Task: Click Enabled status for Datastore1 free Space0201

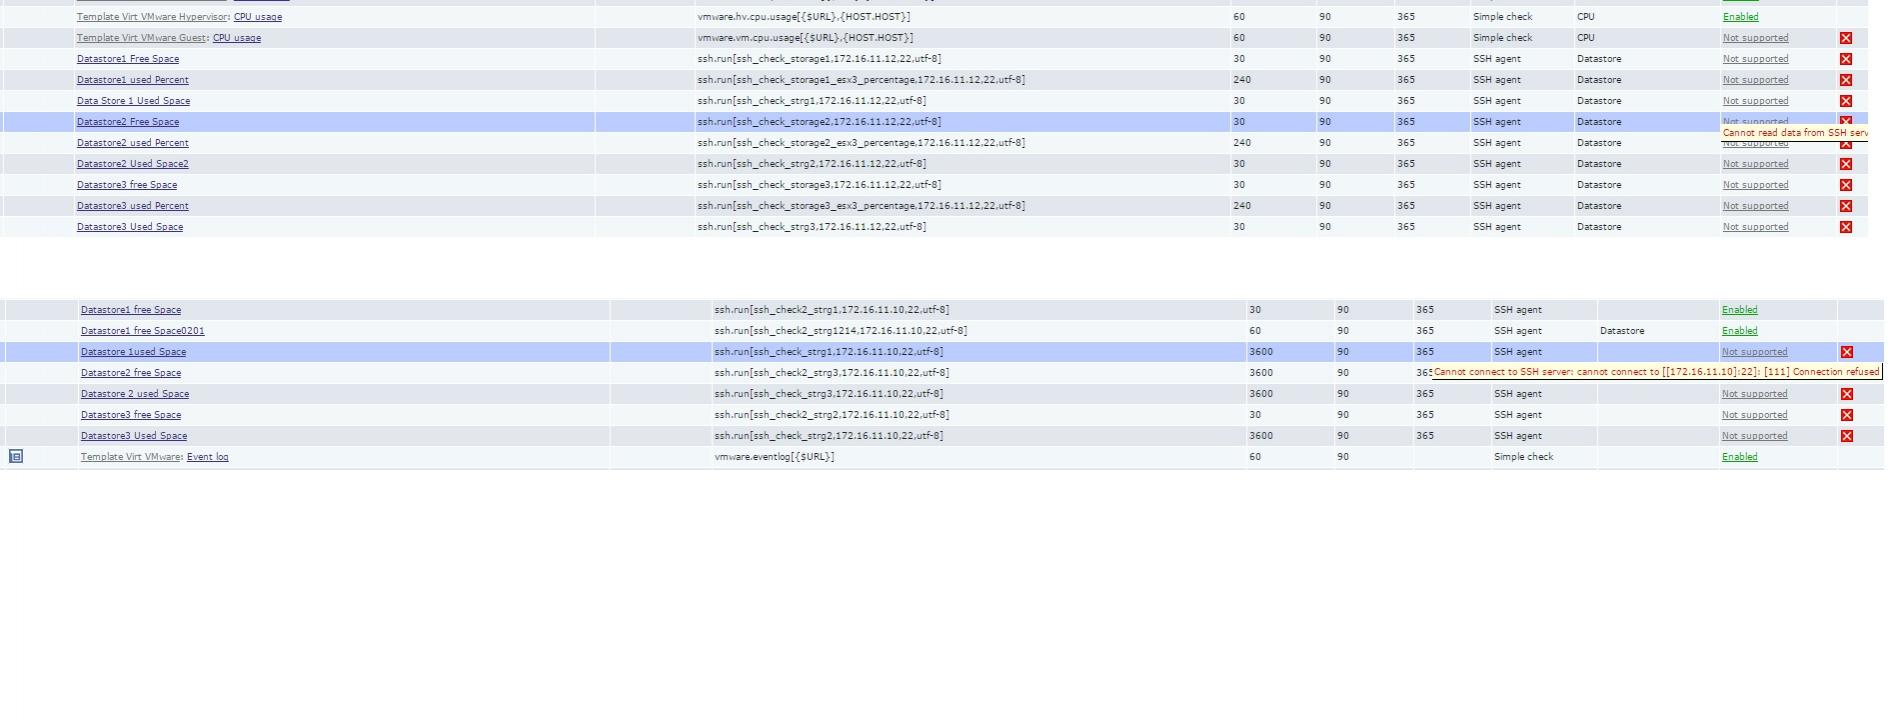Action: pyautogui.click(x=1740, y=331)
